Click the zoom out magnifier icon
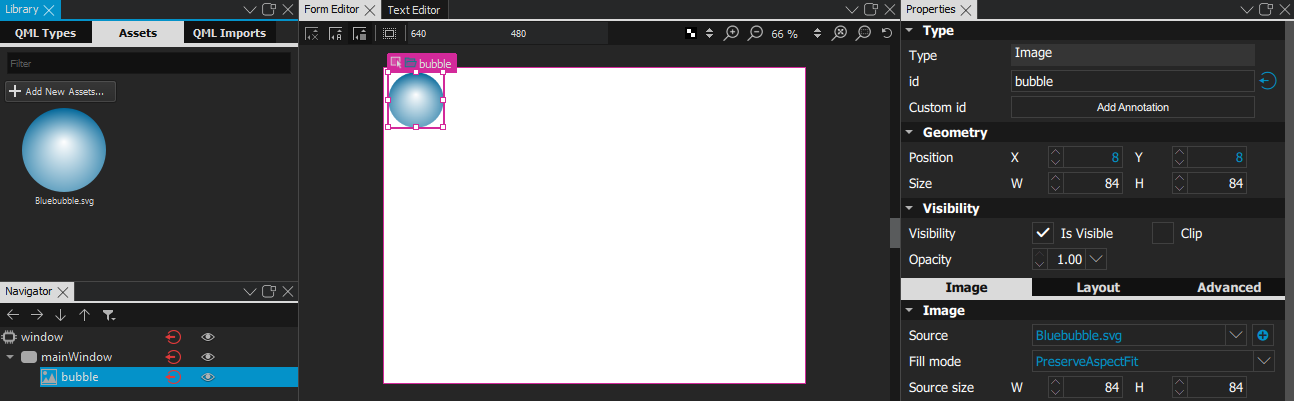The image size is (1294, 401). 756,33
